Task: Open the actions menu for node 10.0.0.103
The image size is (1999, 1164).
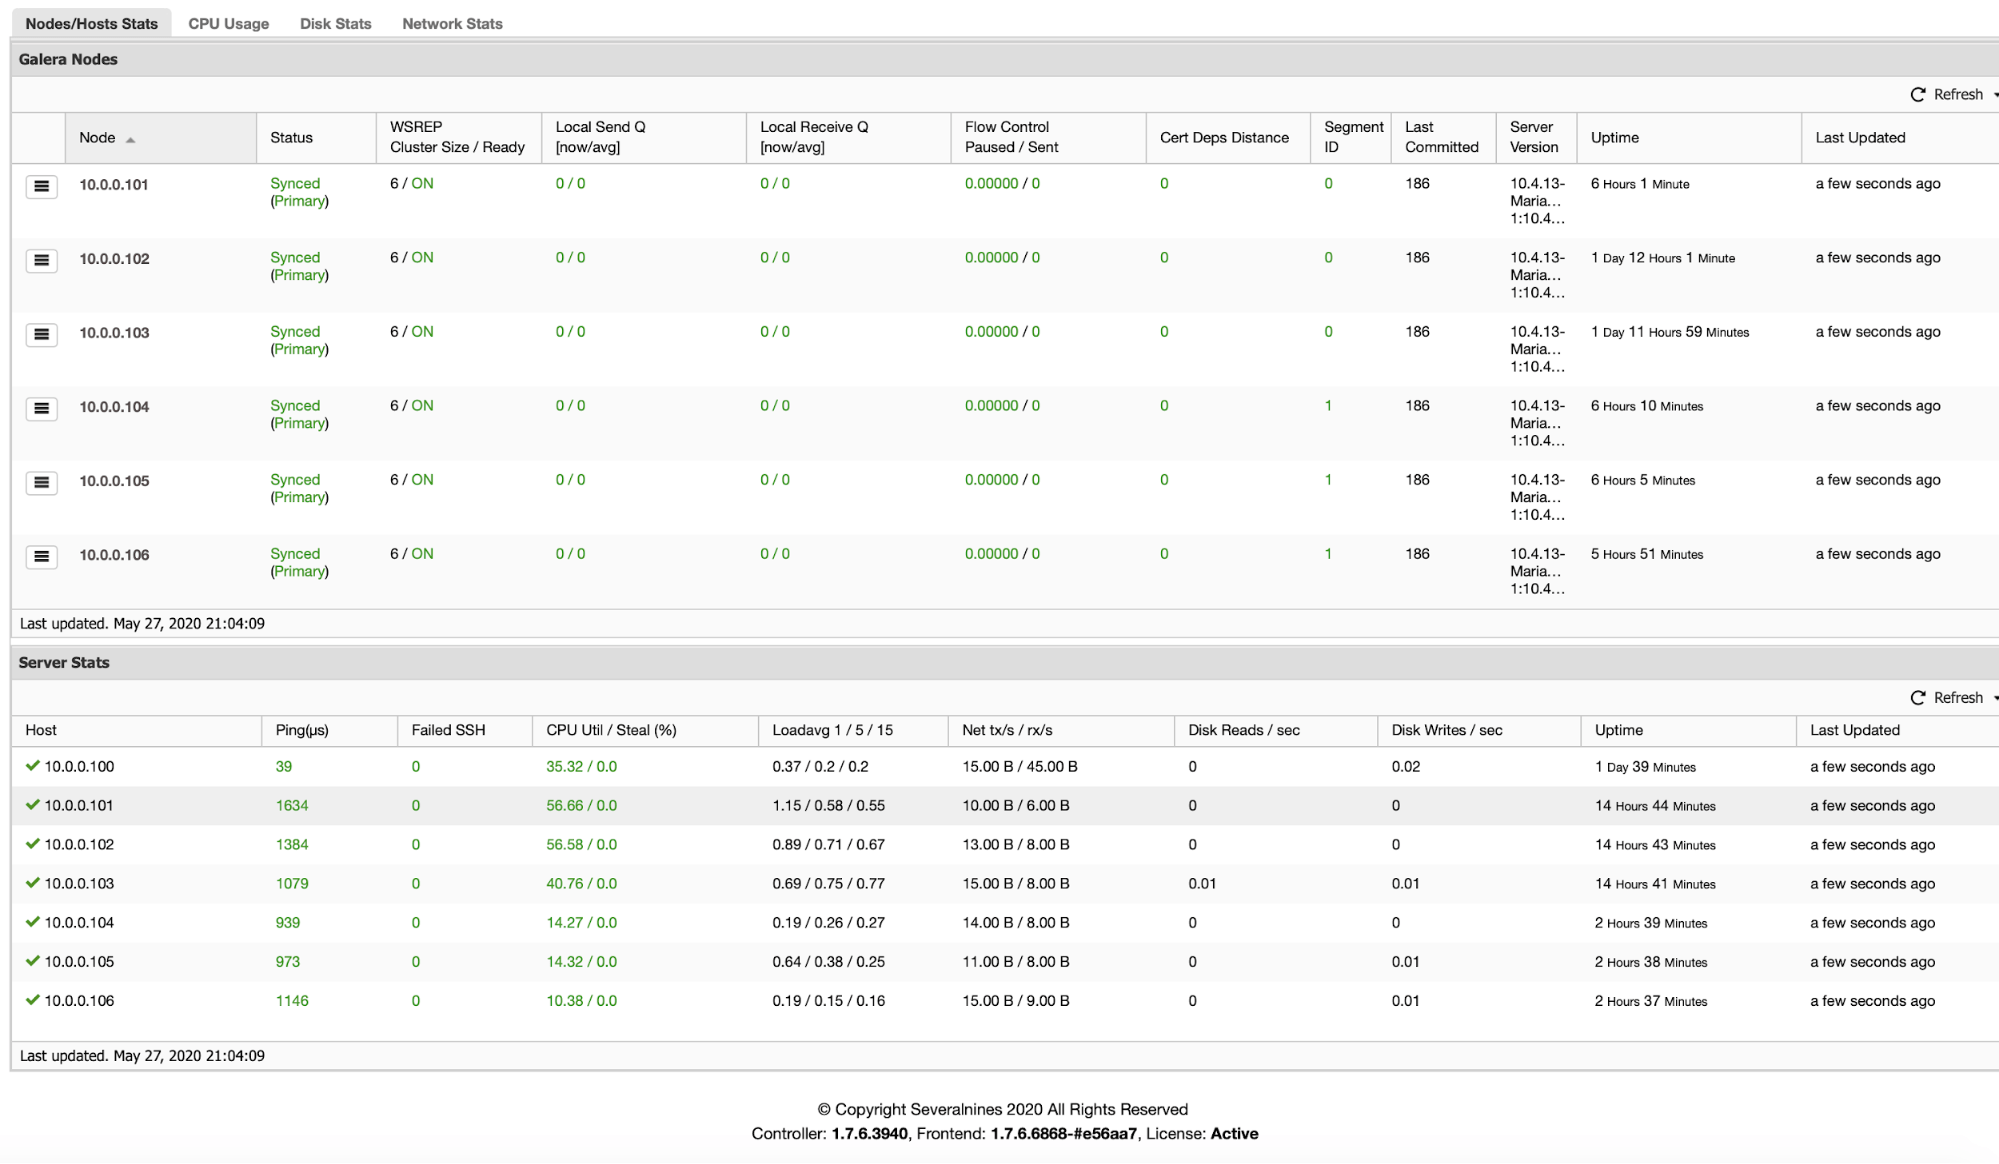Action: 41,334
